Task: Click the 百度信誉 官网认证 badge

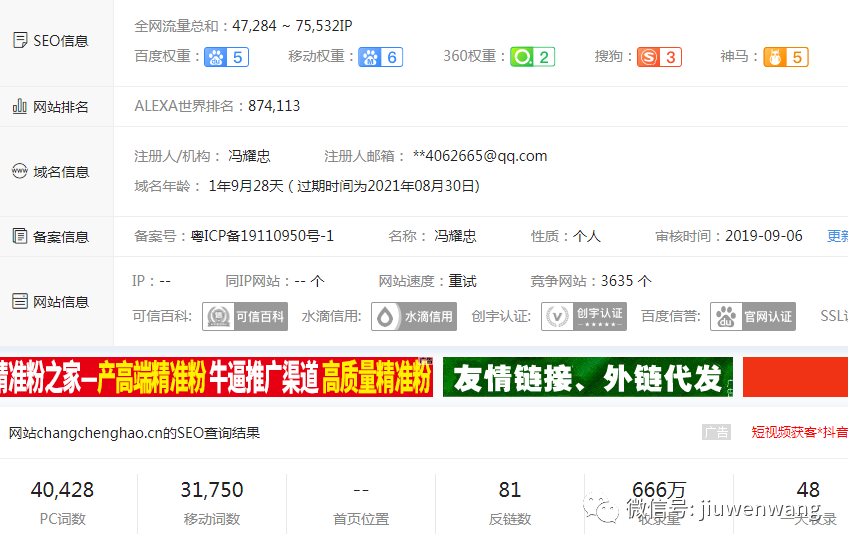Action: coord(753,316)
